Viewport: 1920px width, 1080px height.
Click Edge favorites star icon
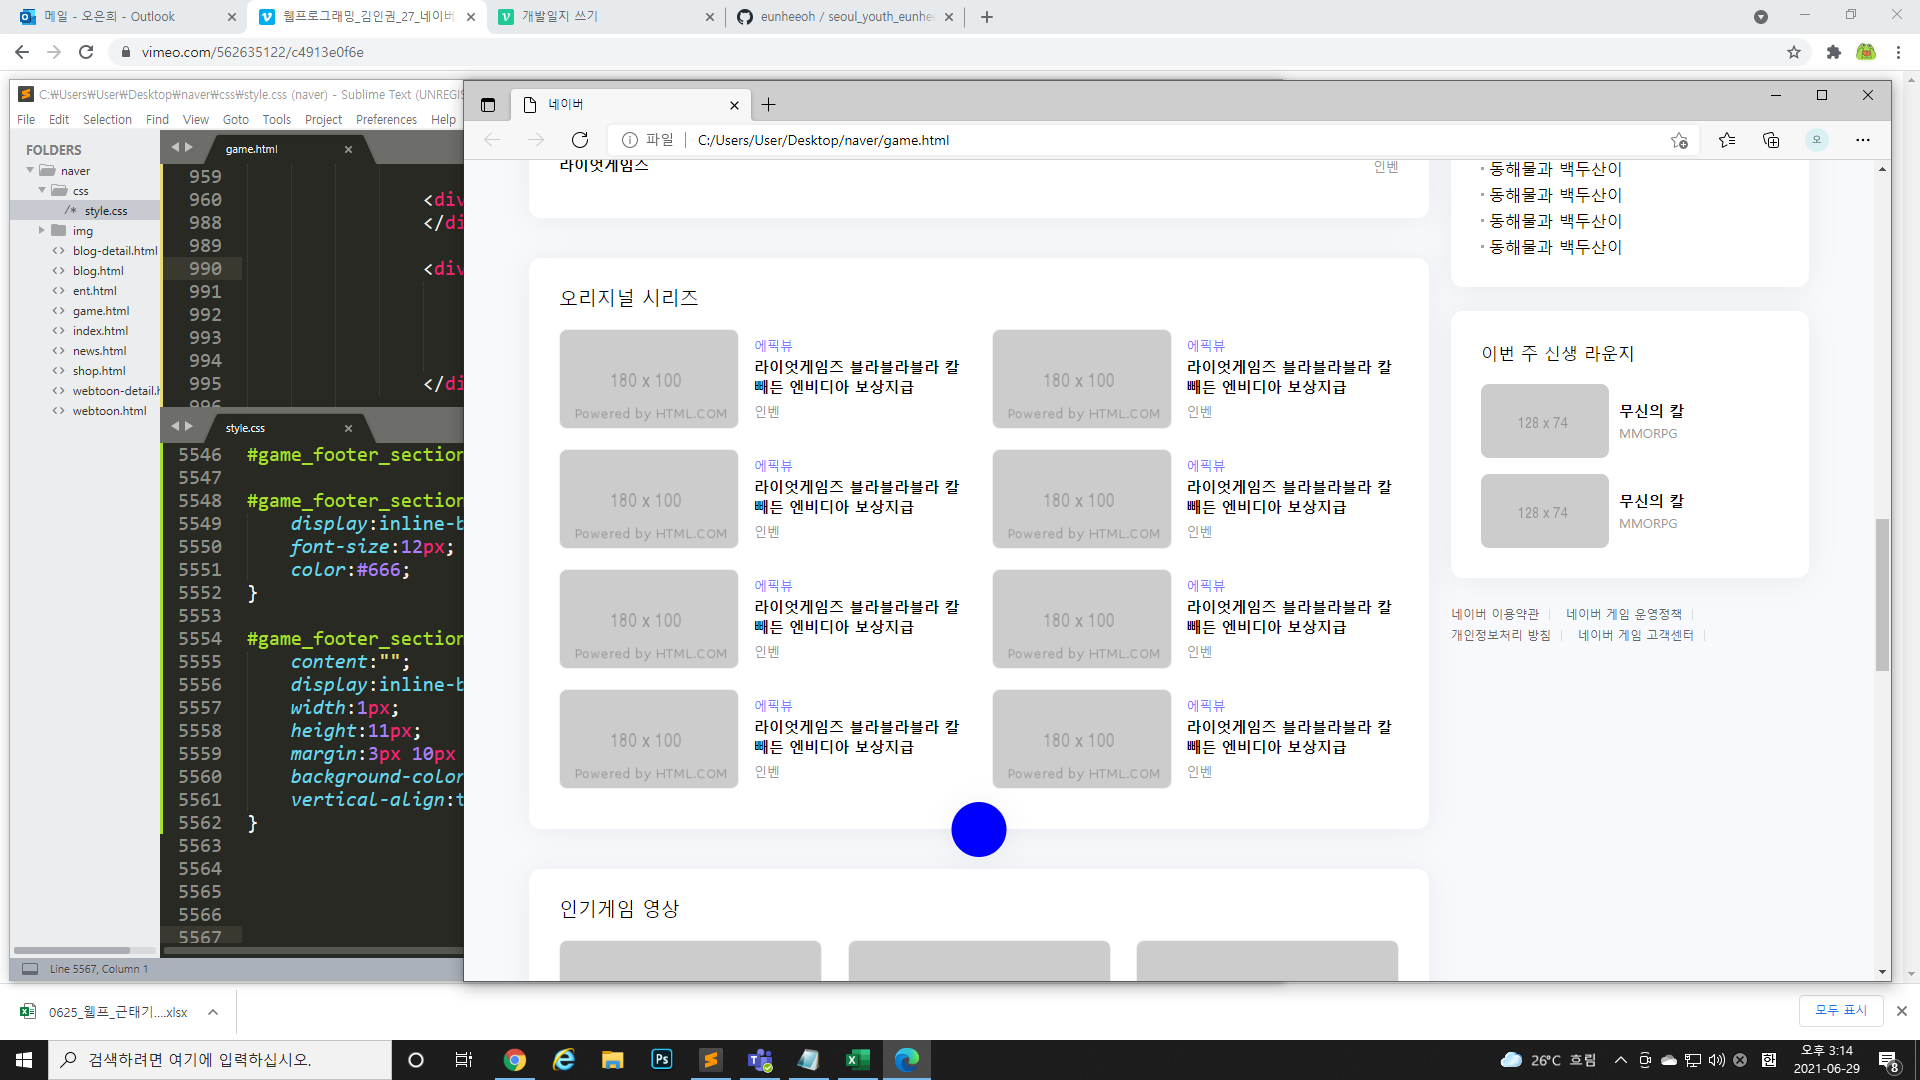point(1727,140)
